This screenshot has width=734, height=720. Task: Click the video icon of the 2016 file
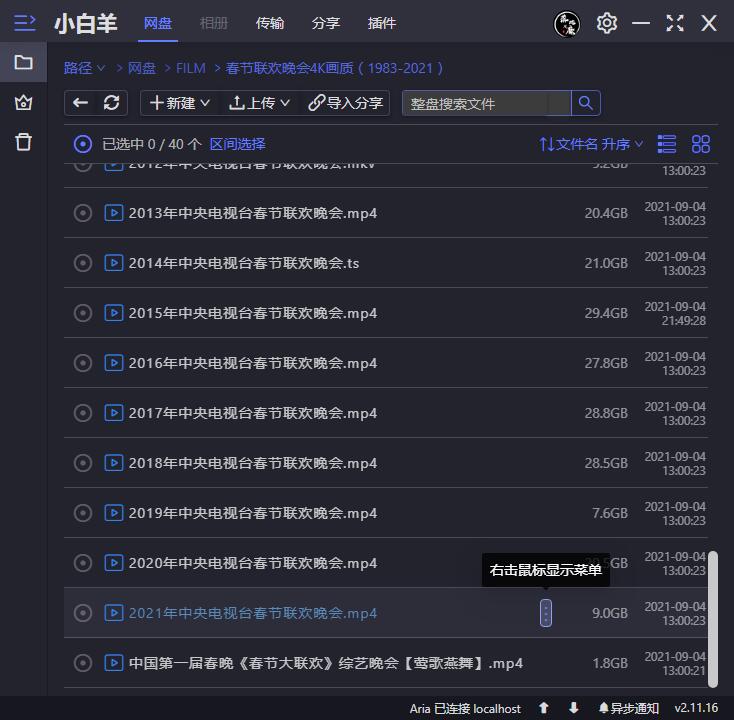[114, 363]
